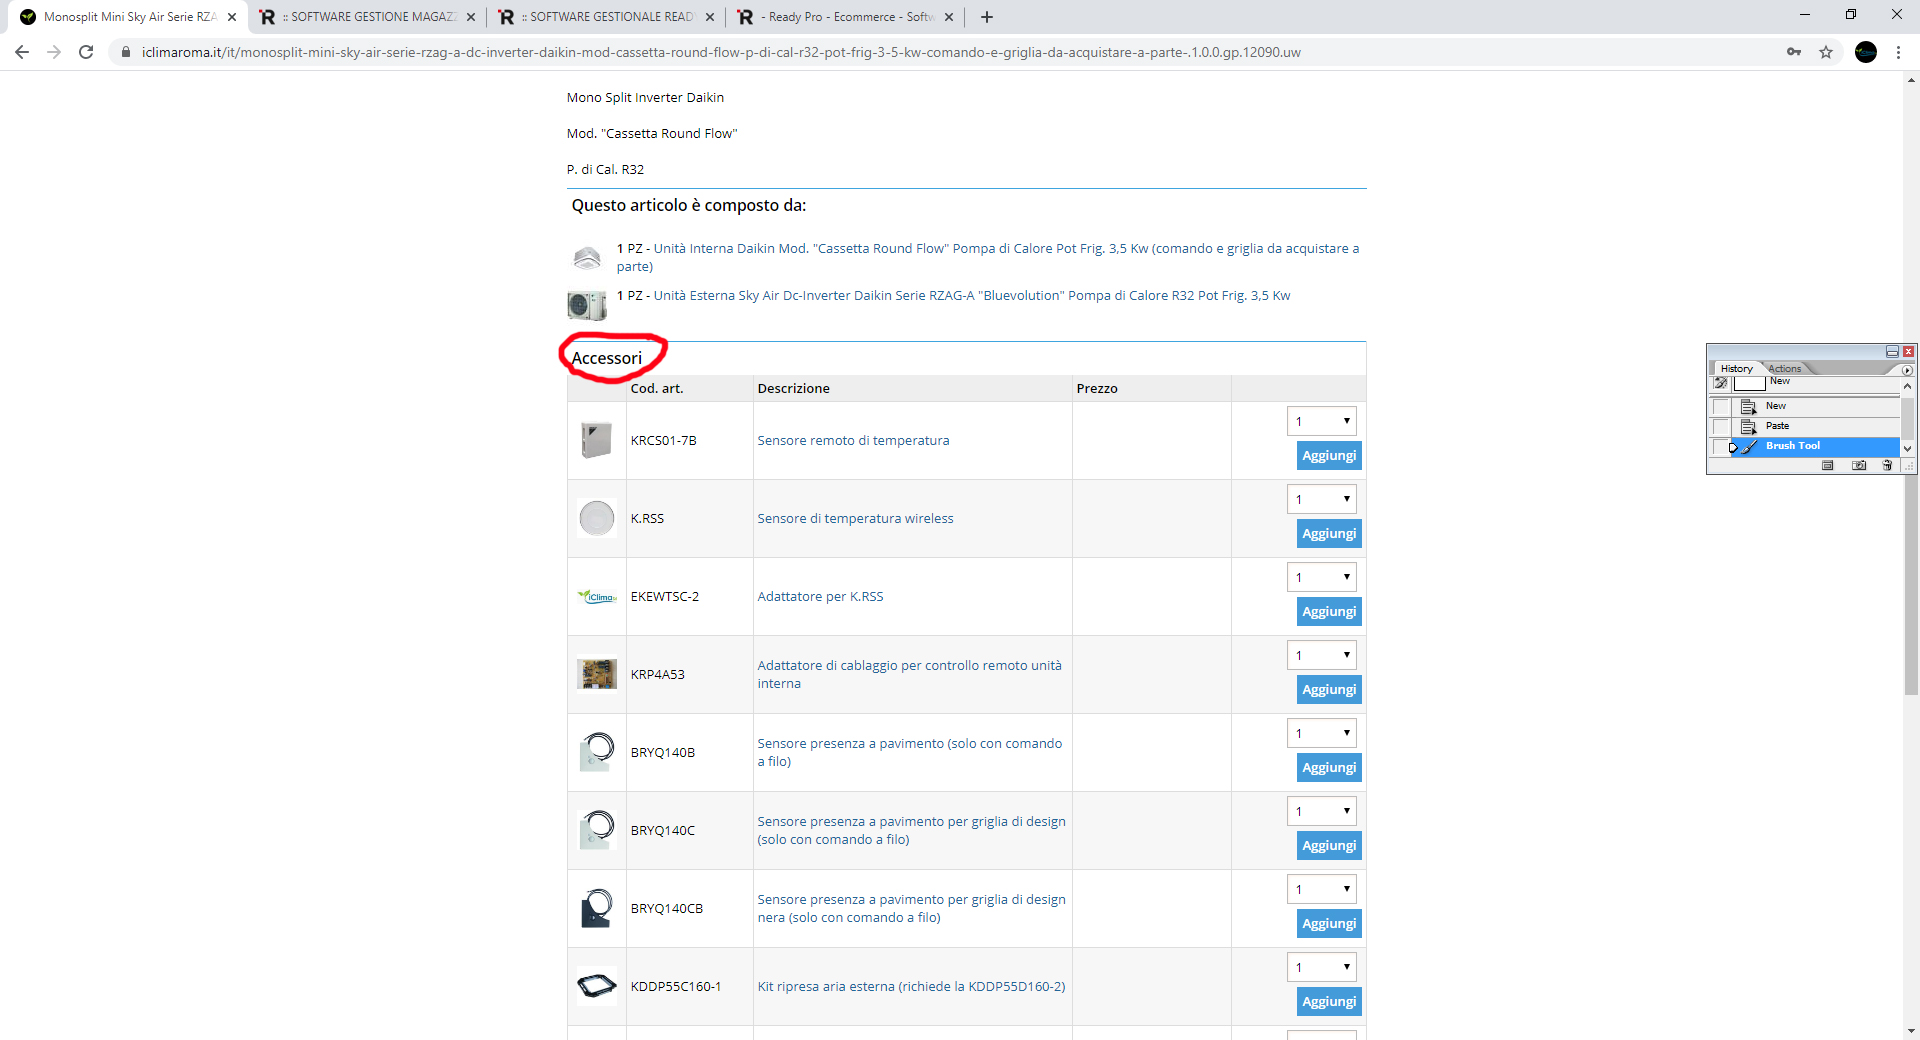Close the Ready Pro Ecommerce tab
Screen dimensions: 1920x1040
[x=949, y=17]
